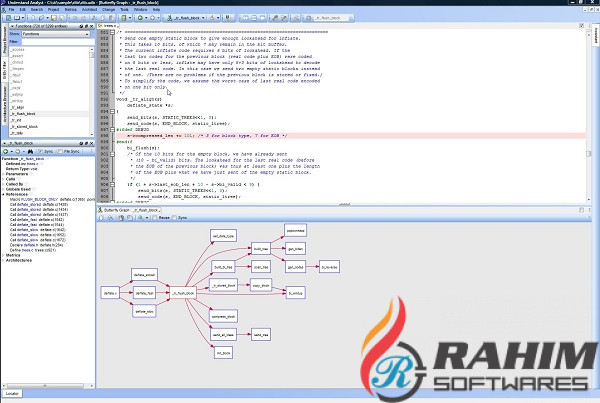
Task: Click the compress_block node in graph
Action: click(223, 317)
